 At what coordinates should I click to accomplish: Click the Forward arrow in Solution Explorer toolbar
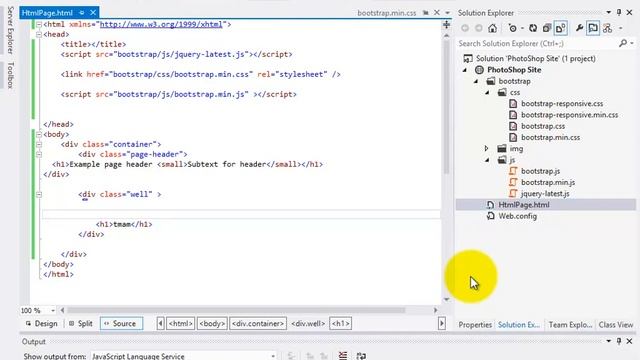coord(478,28)
